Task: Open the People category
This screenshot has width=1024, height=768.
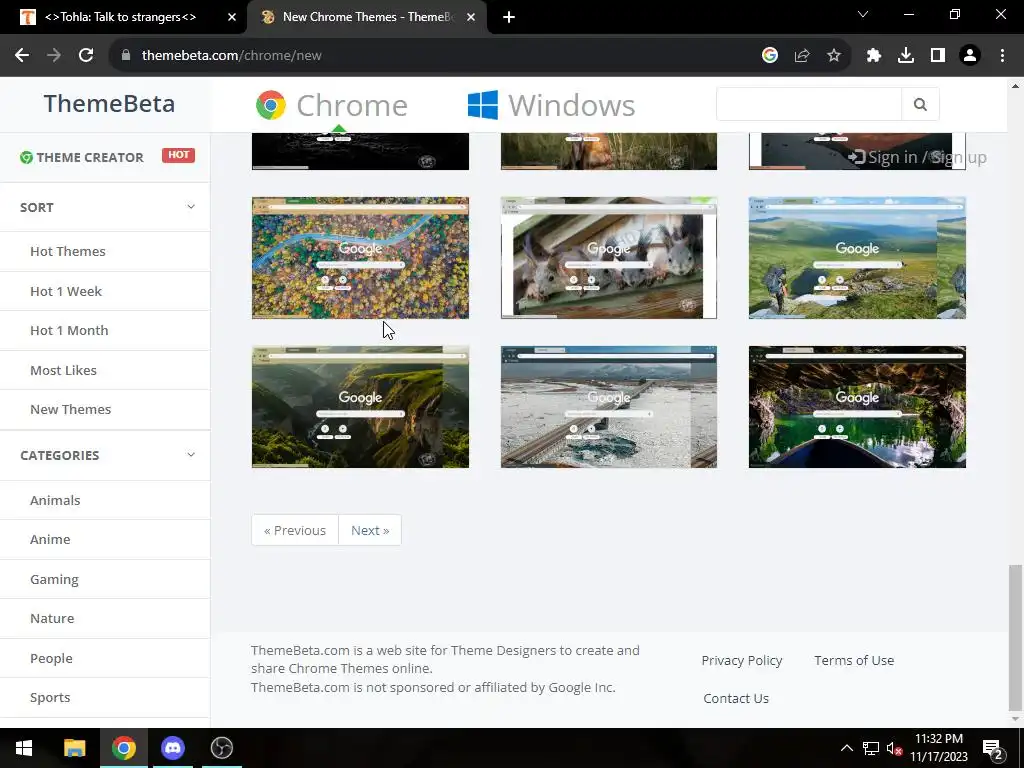Action: pyautogui.click(x=52, y=658)
